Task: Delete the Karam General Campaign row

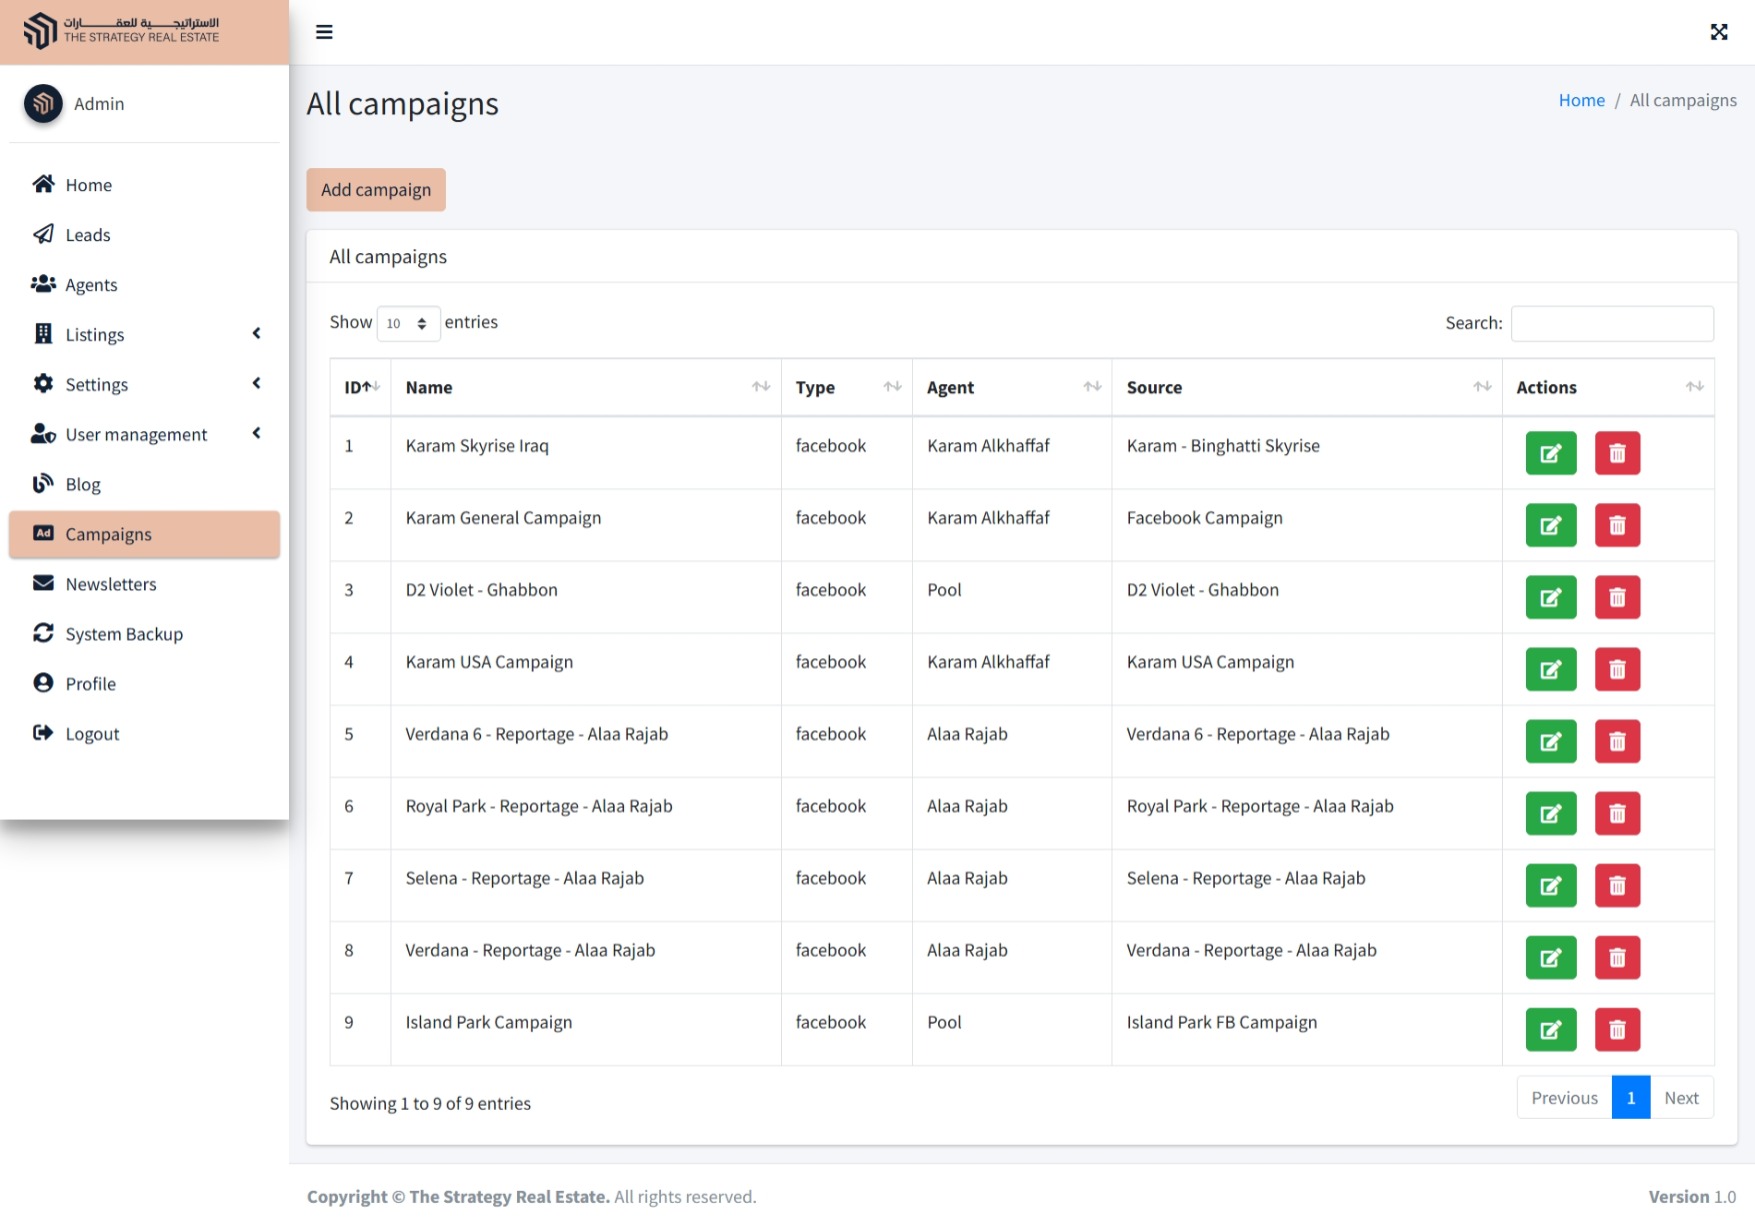Action: [x=1616, y=526]
